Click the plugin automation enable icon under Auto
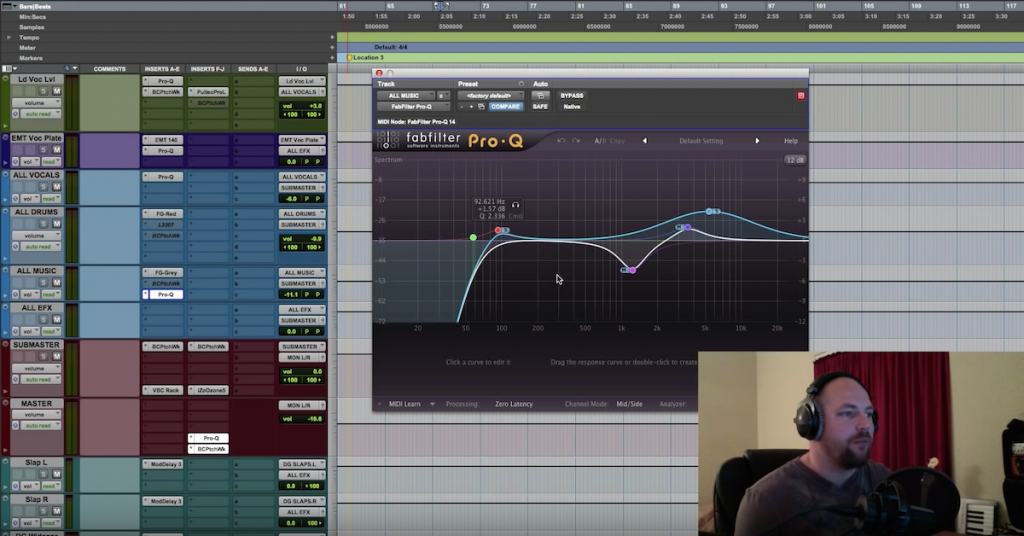The image size is (1024, 536). coord(540,95)
